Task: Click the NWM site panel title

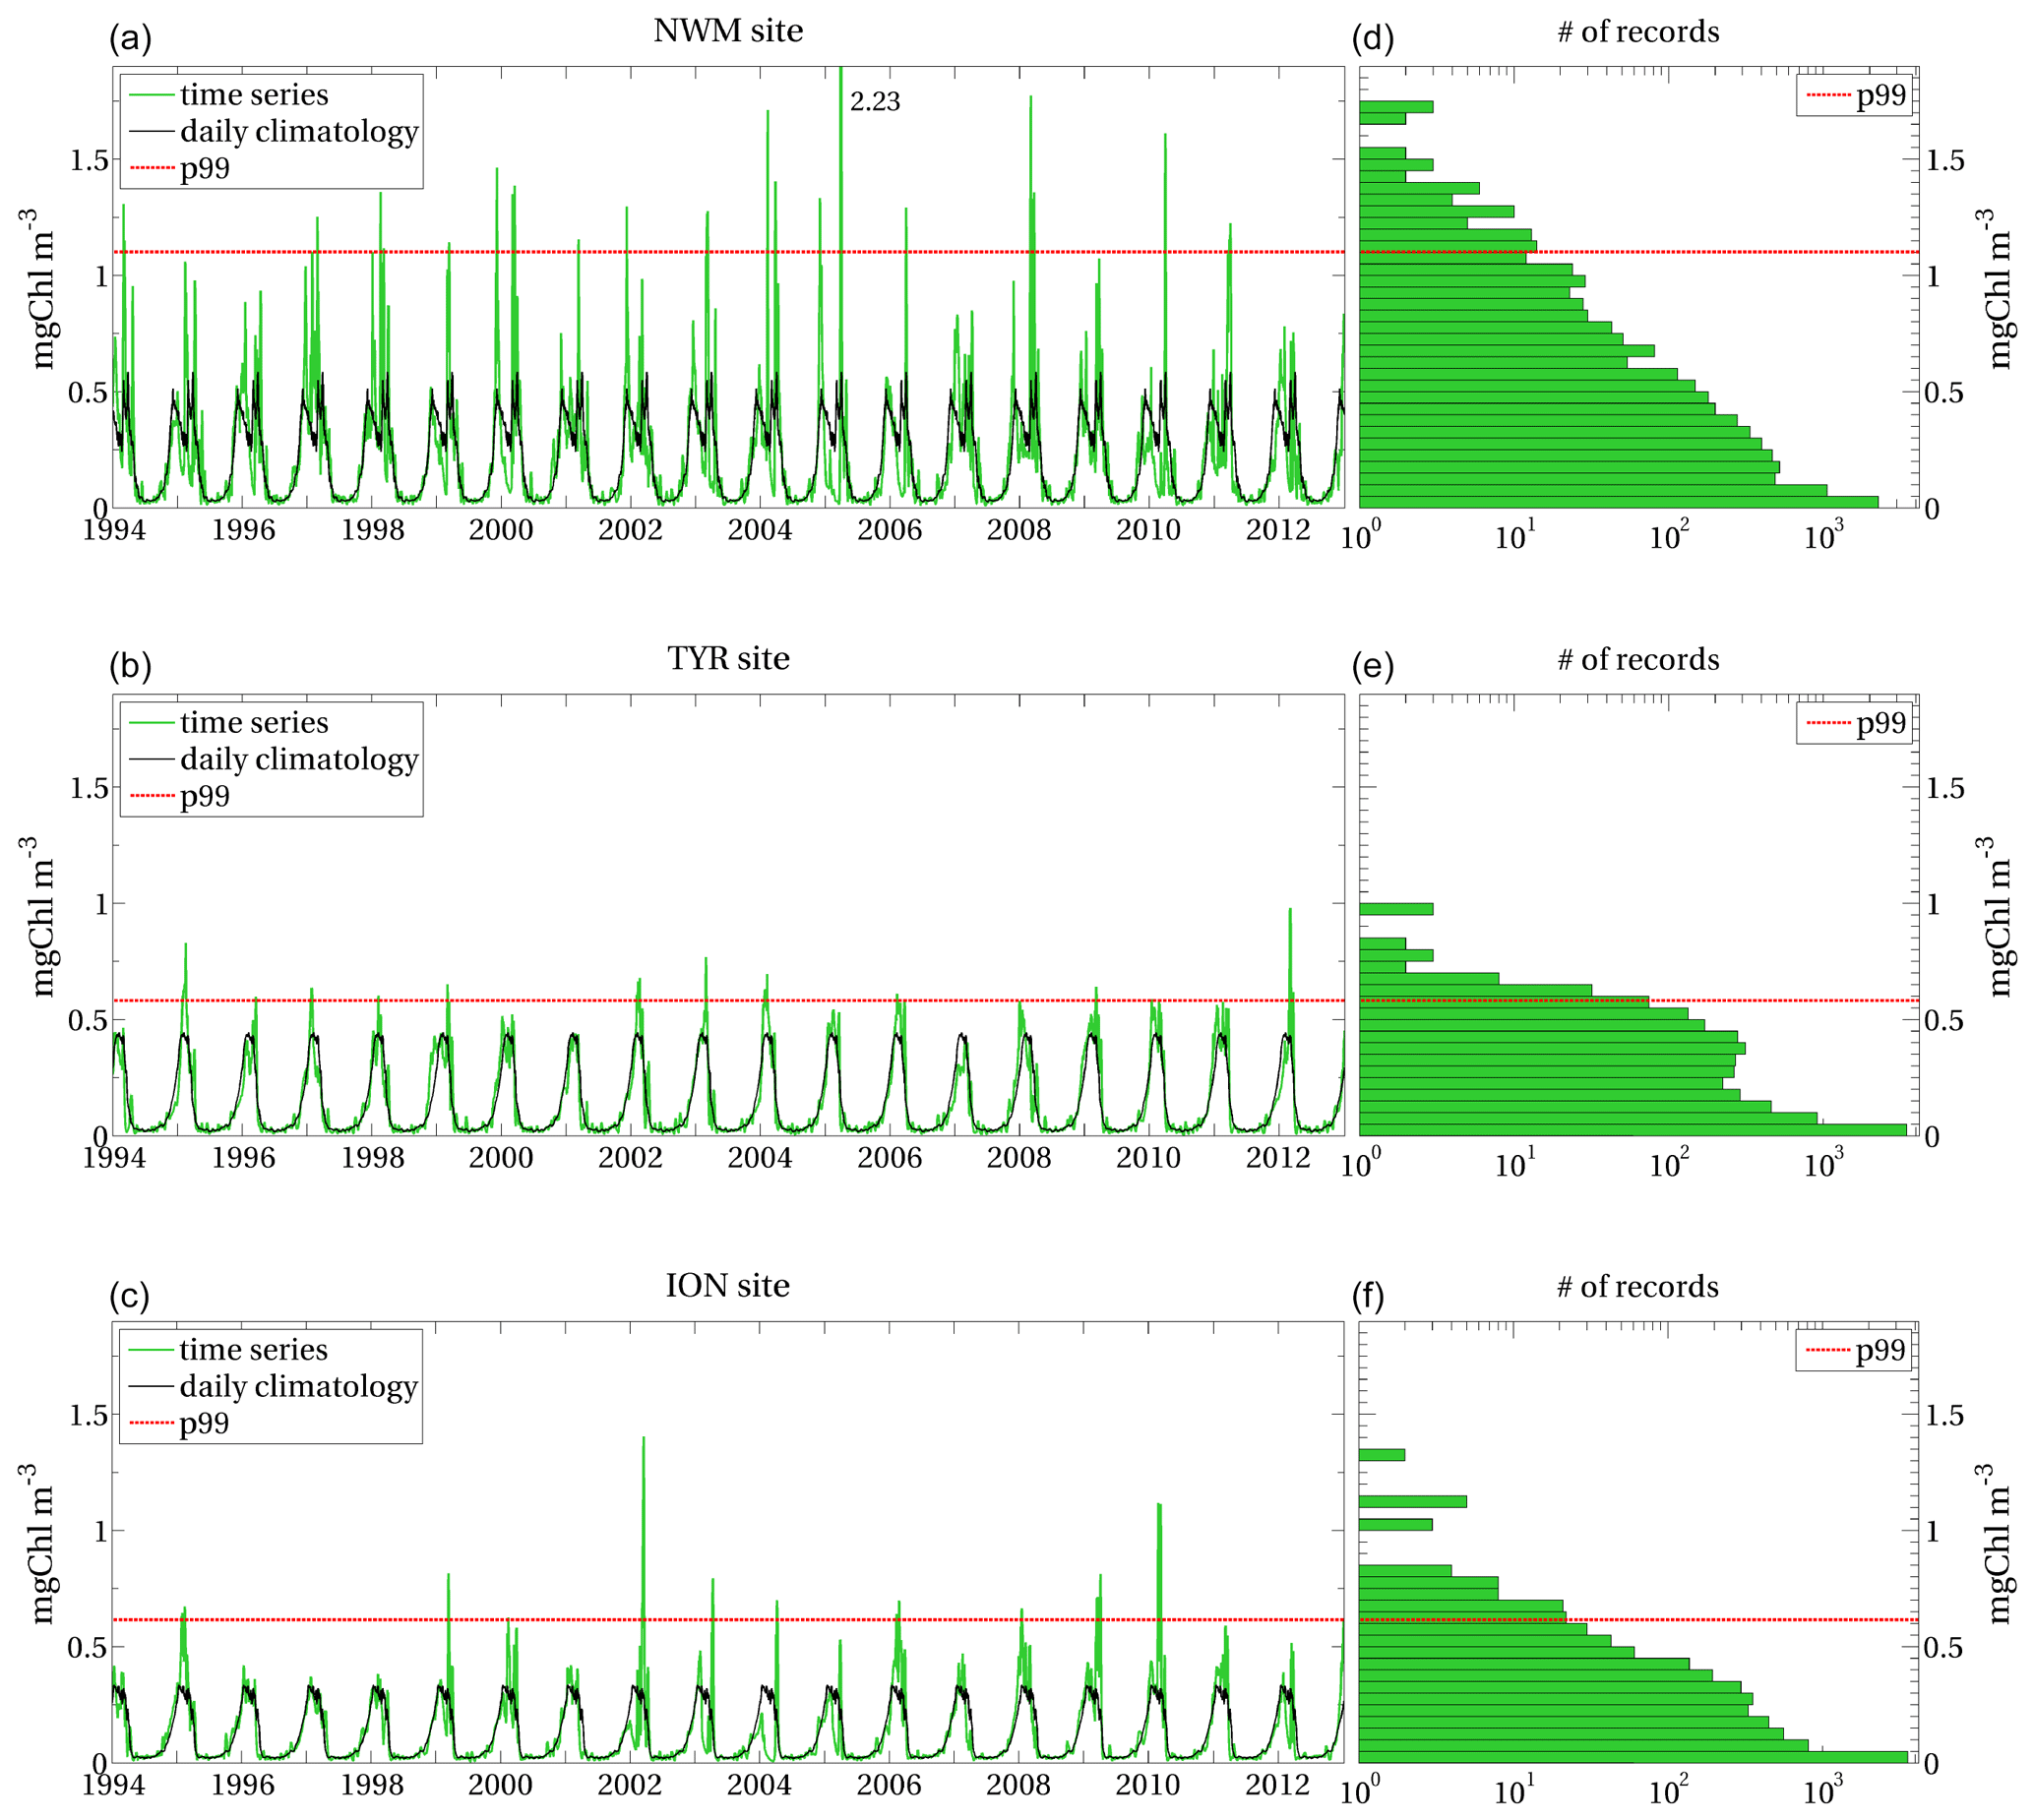Action: point(727,31)
